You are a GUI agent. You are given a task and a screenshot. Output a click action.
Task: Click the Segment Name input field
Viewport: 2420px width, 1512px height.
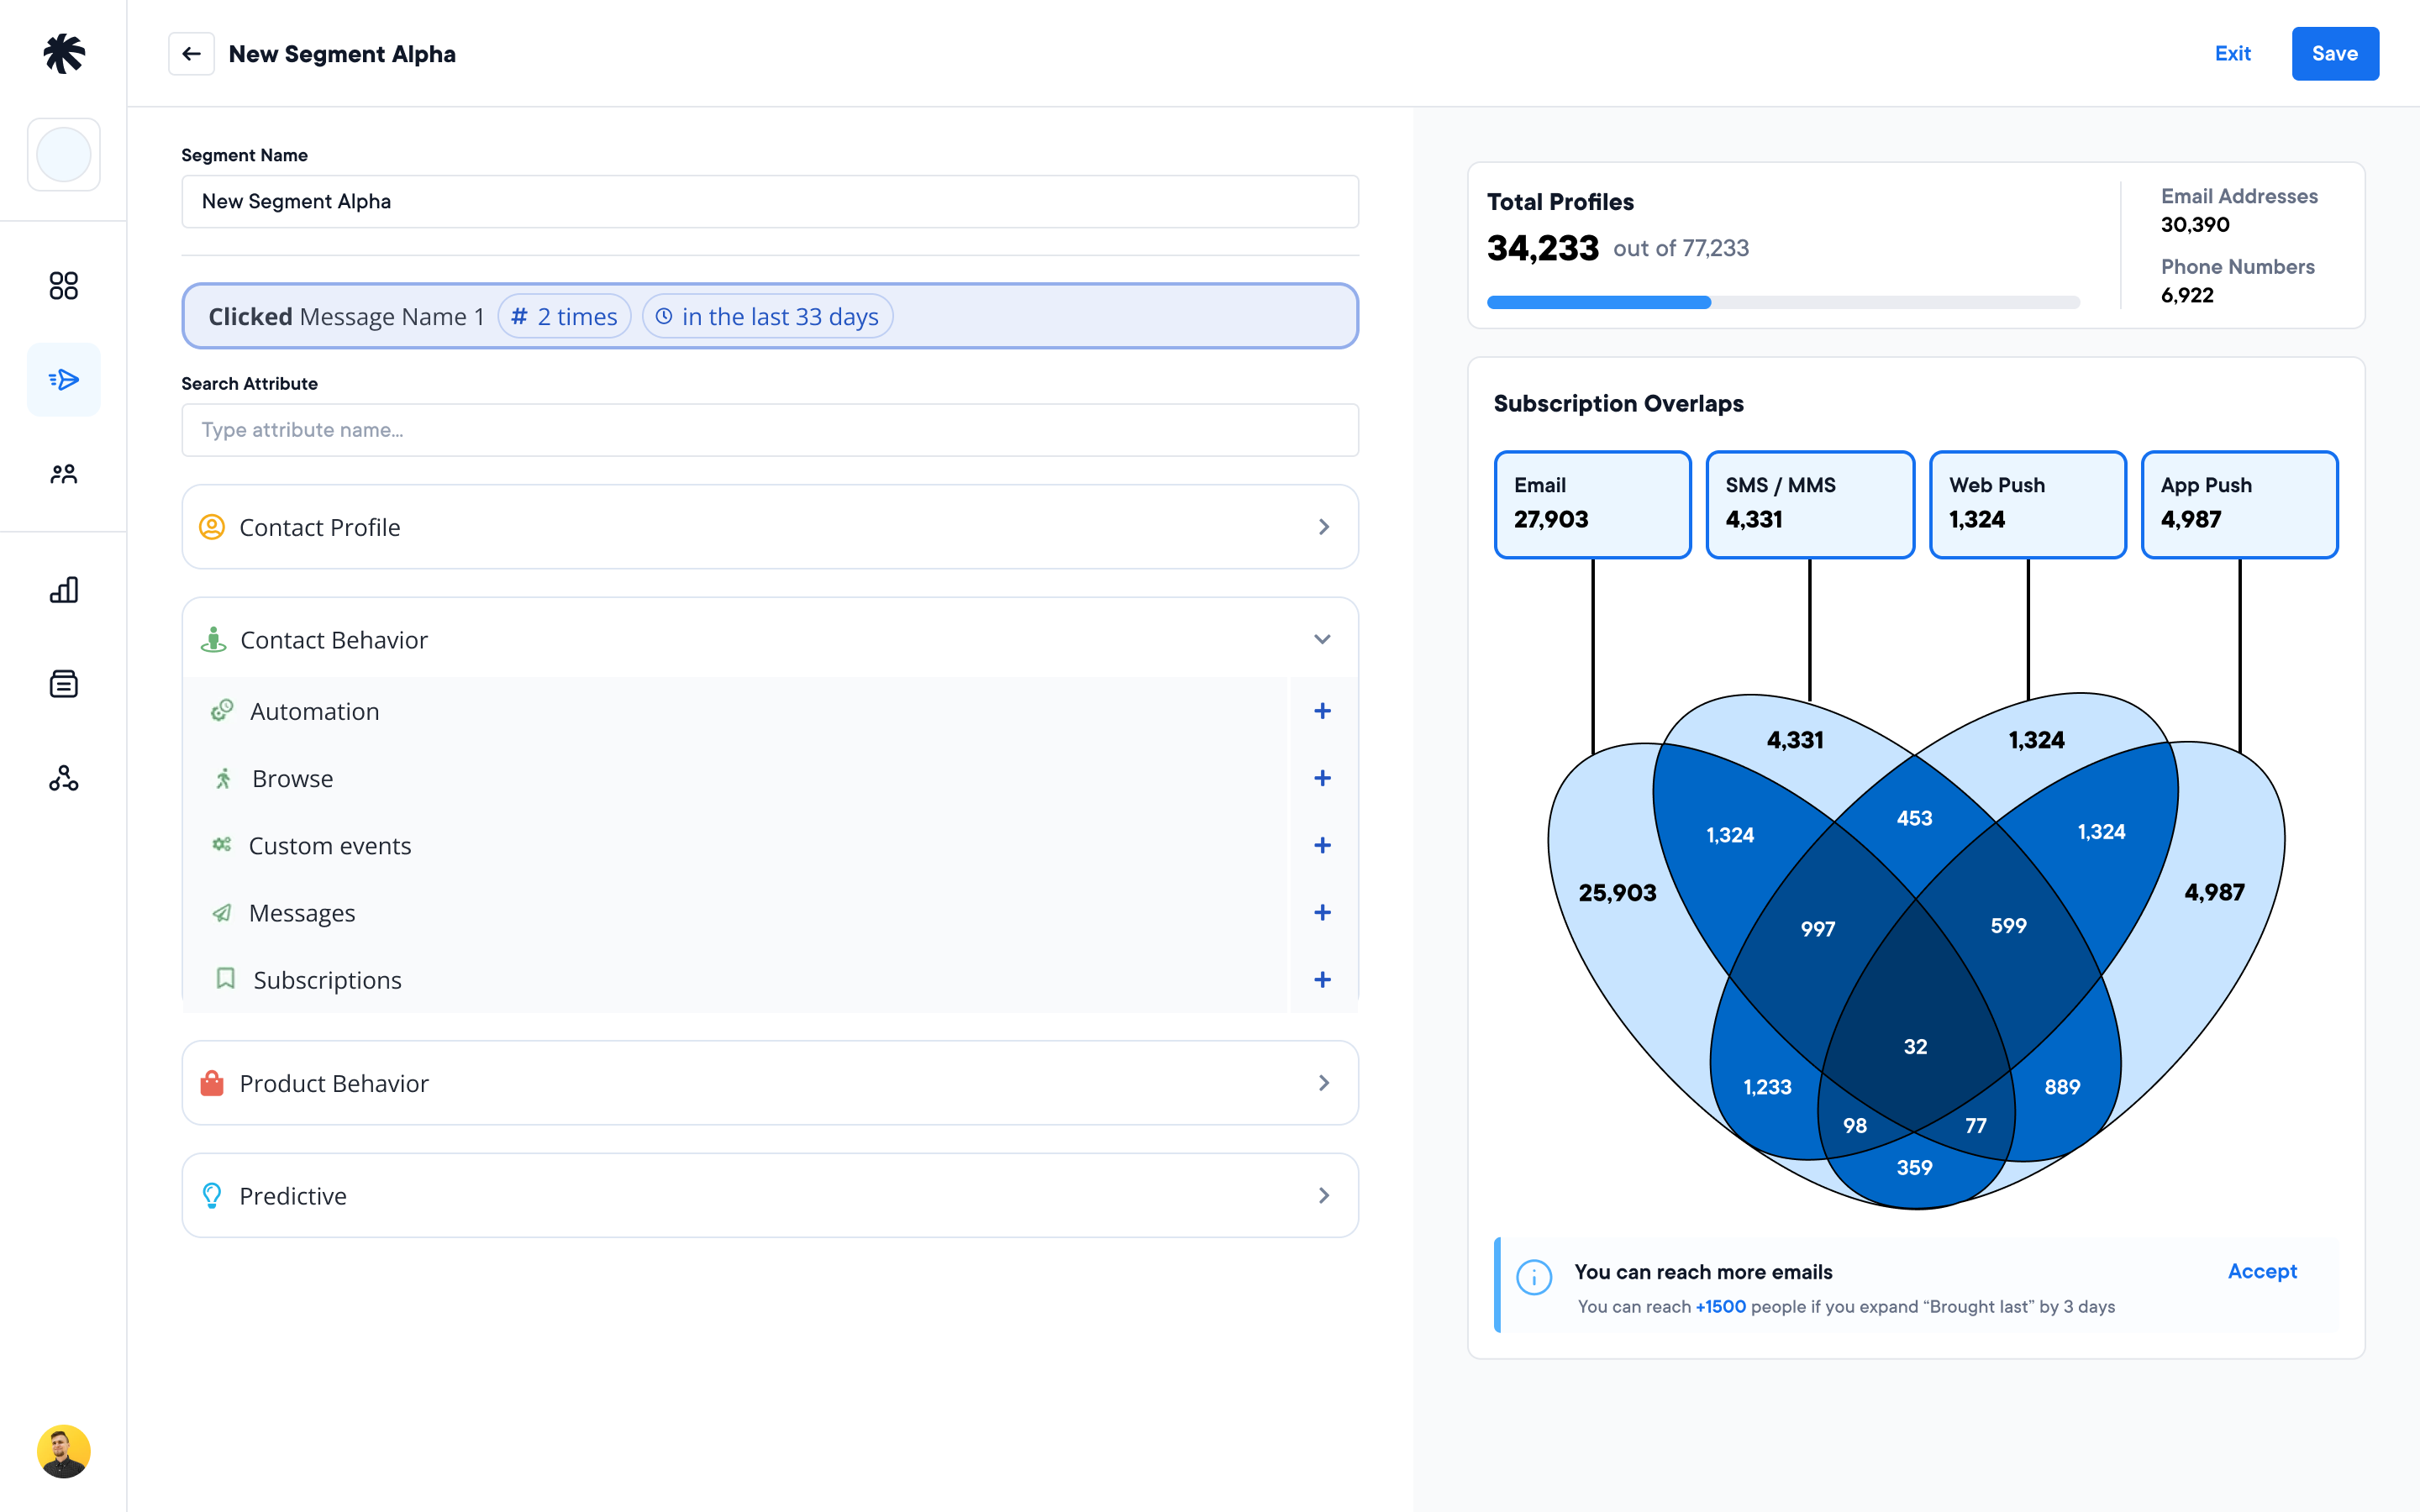pyautogui.click(x=770, y=202)
